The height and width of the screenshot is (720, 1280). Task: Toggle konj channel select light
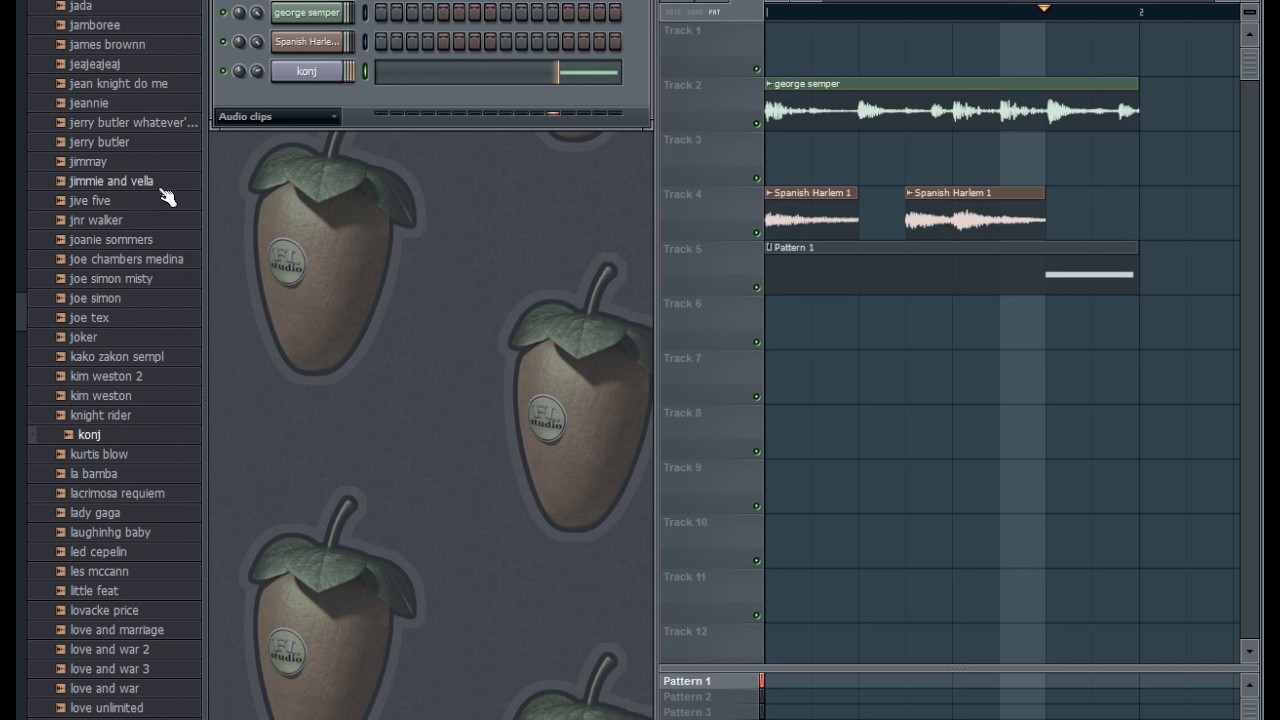tap(365, 71)
